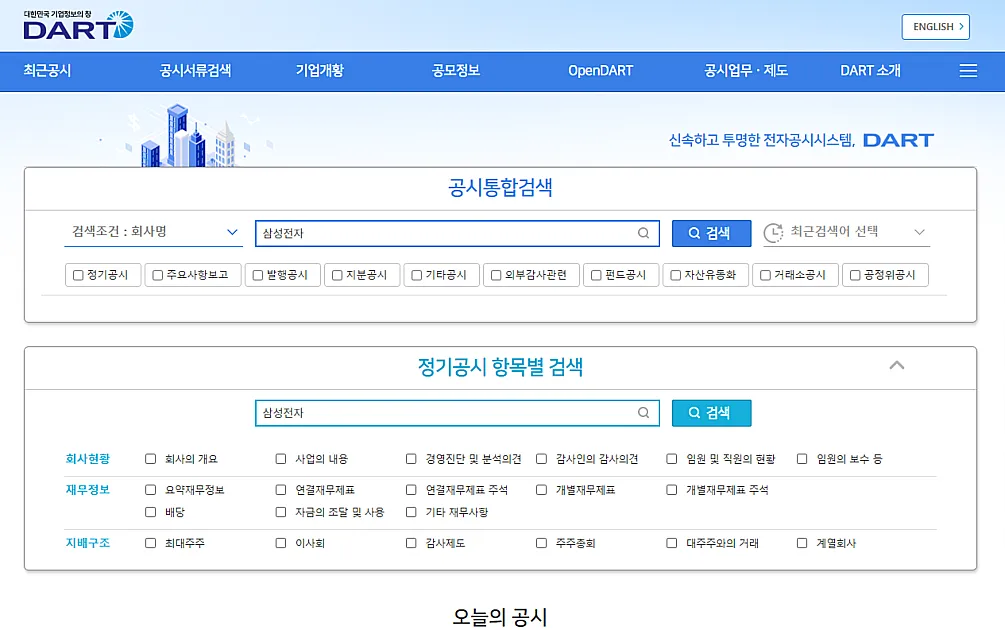
Task: Focus 공시통합검색 company name input field
Action: (457, 233)
